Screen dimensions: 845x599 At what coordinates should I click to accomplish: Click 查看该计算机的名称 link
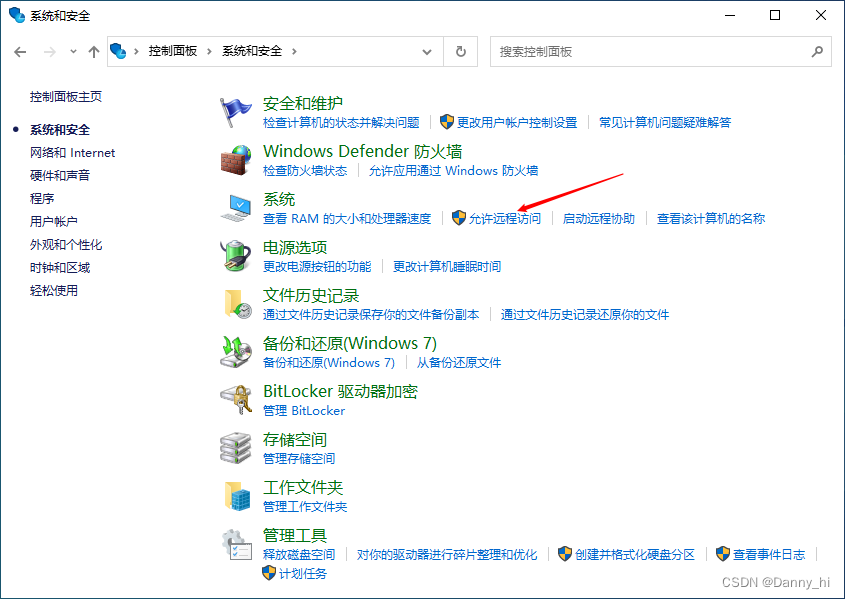coord(711,219)
